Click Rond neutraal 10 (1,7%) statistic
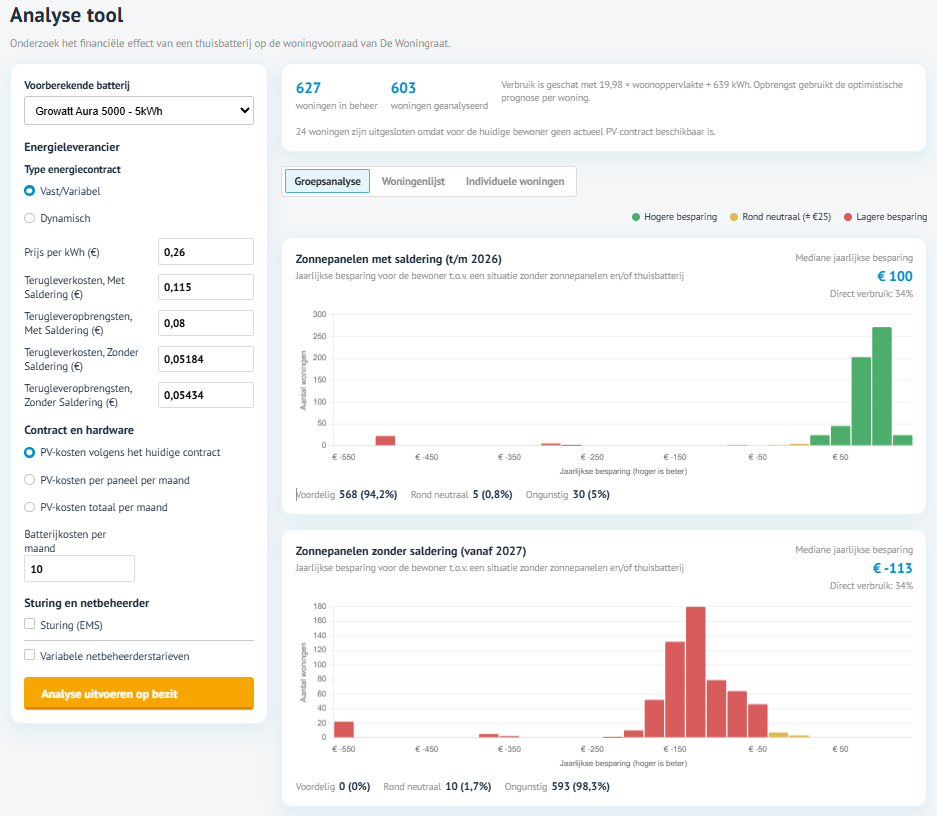Screen dimensions: 937x816 tap(437, 787)
